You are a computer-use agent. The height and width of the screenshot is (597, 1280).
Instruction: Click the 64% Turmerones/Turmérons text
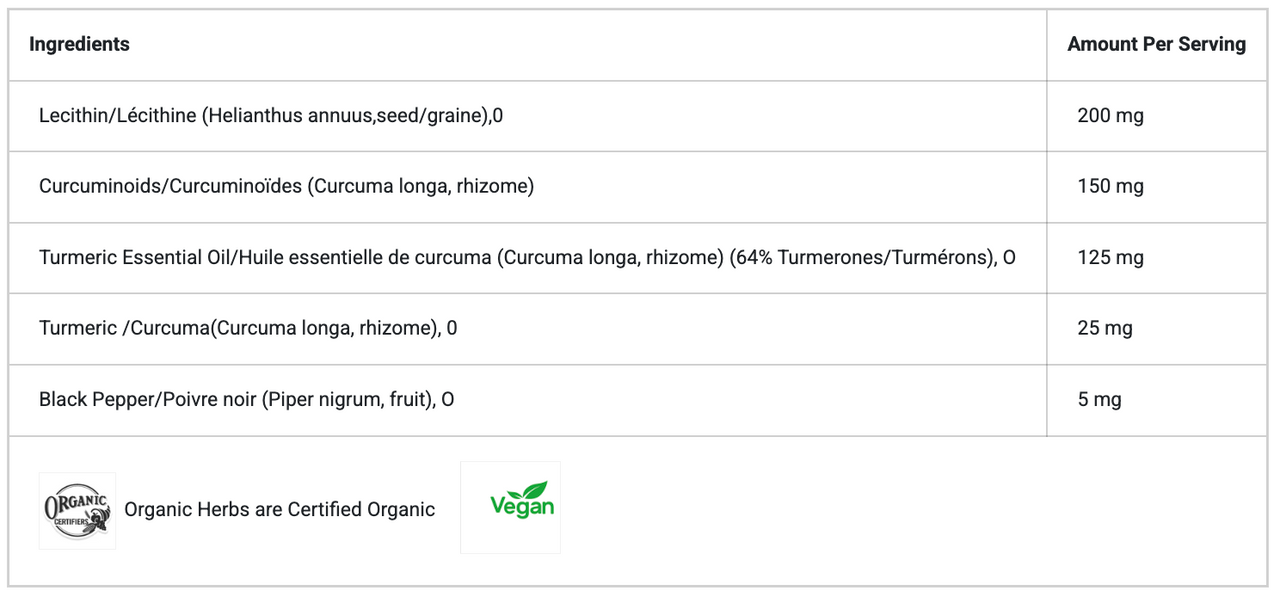click(861, 258)
